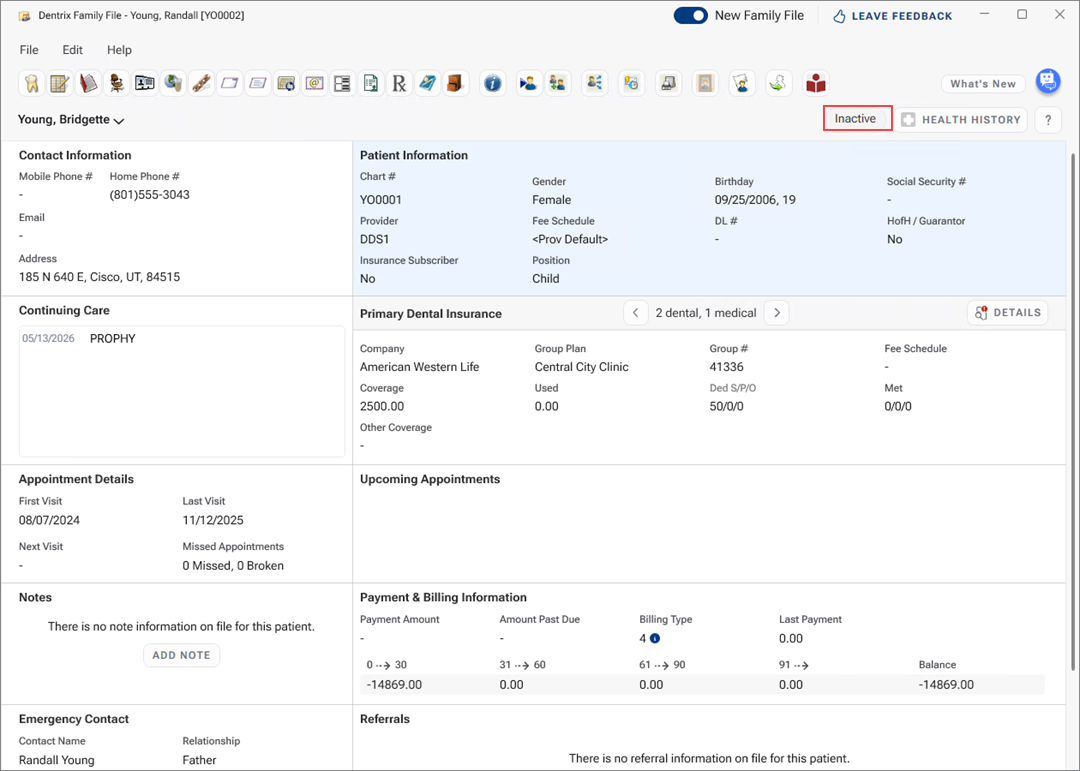Click the billing type info icon
Image resolution: width=1080 pixels, height=771 pixels.
[x=655, y=638]
